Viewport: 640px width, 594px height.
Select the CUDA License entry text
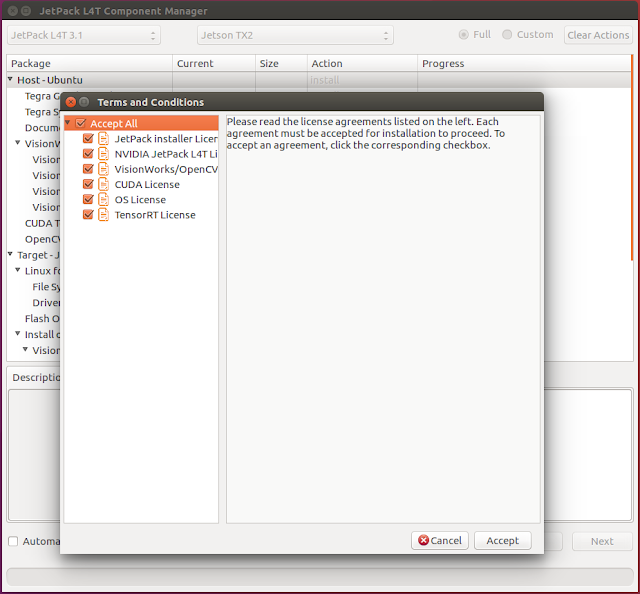click(x=147, y=185)
